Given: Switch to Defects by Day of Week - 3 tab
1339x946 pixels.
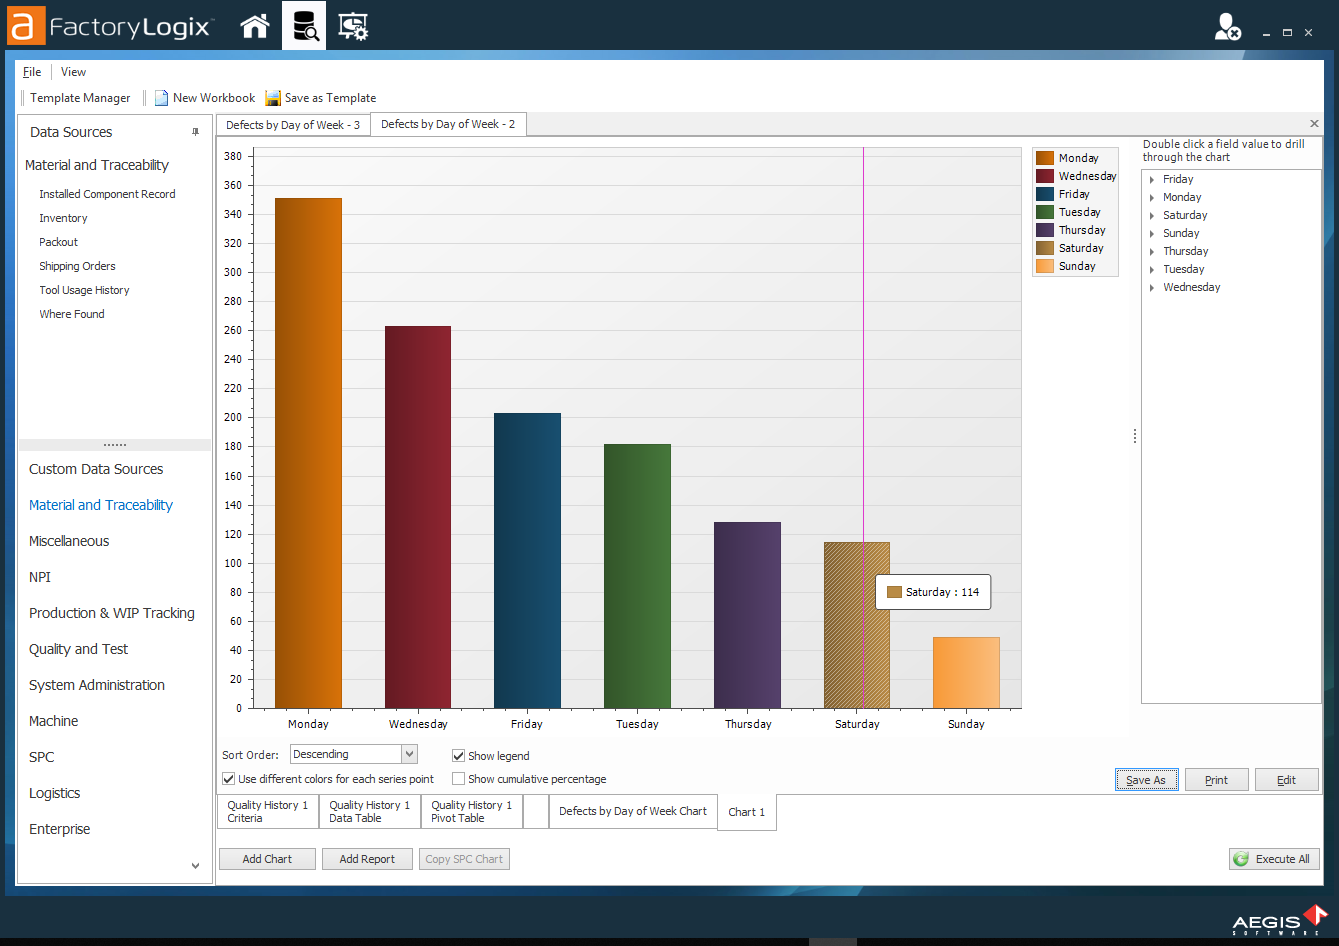Looking at the screenshot, I should click(292, 125).
